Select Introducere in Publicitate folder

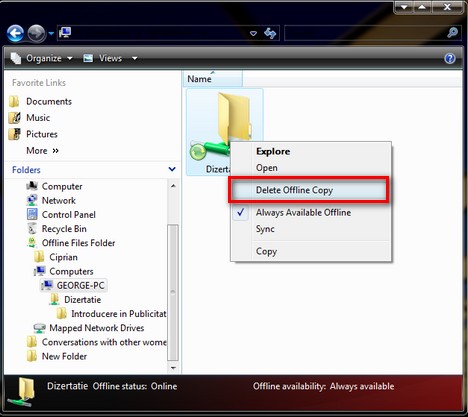coord(119,314)
